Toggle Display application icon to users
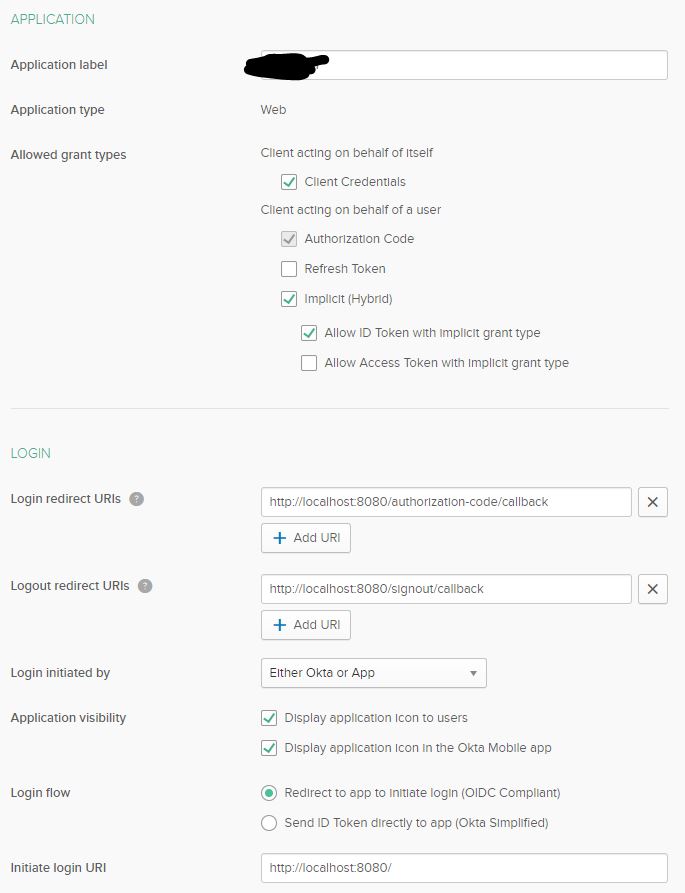Image resolution: width=685 pixels, height=893 pixels. (269, 718)
